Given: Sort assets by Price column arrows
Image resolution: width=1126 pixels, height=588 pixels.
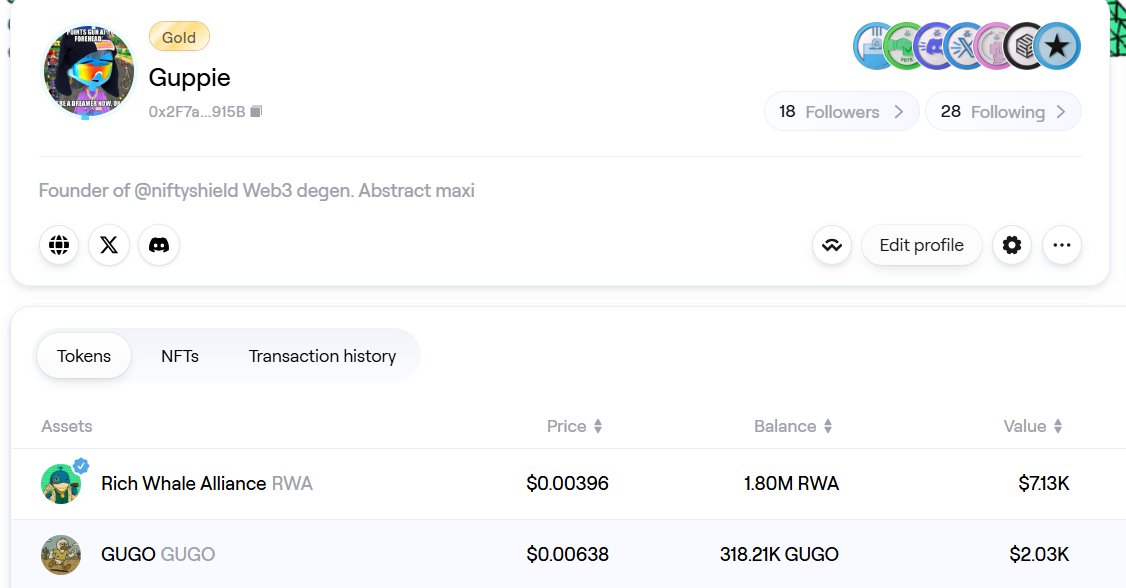Looking at the screenshot, I should pyautogui.click(x=597, y=426).
